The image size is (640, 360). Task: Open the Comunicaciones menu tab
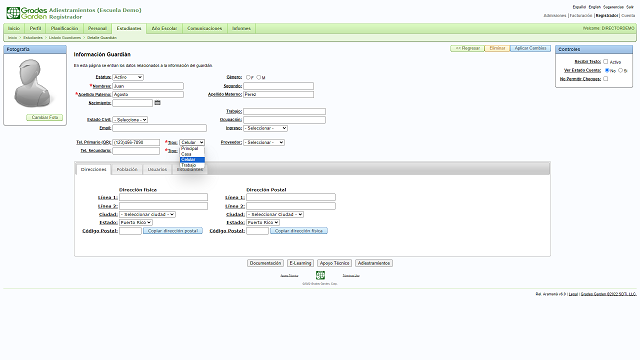coord(204,28)
